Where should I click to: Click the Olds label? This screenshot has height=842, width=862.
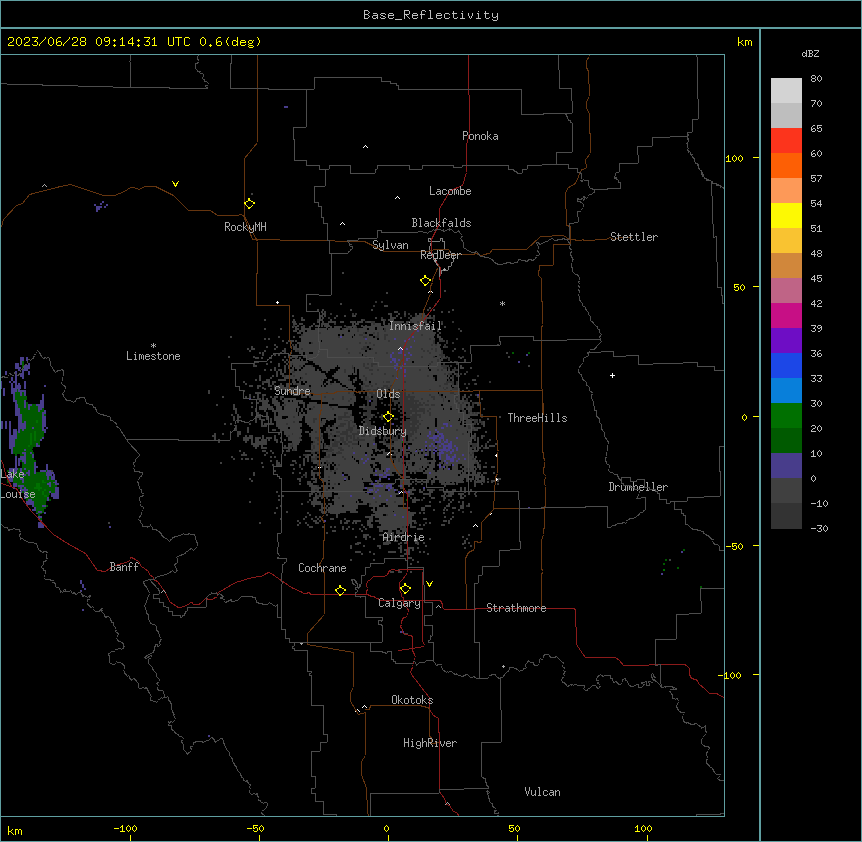click(x=388, y=394)
